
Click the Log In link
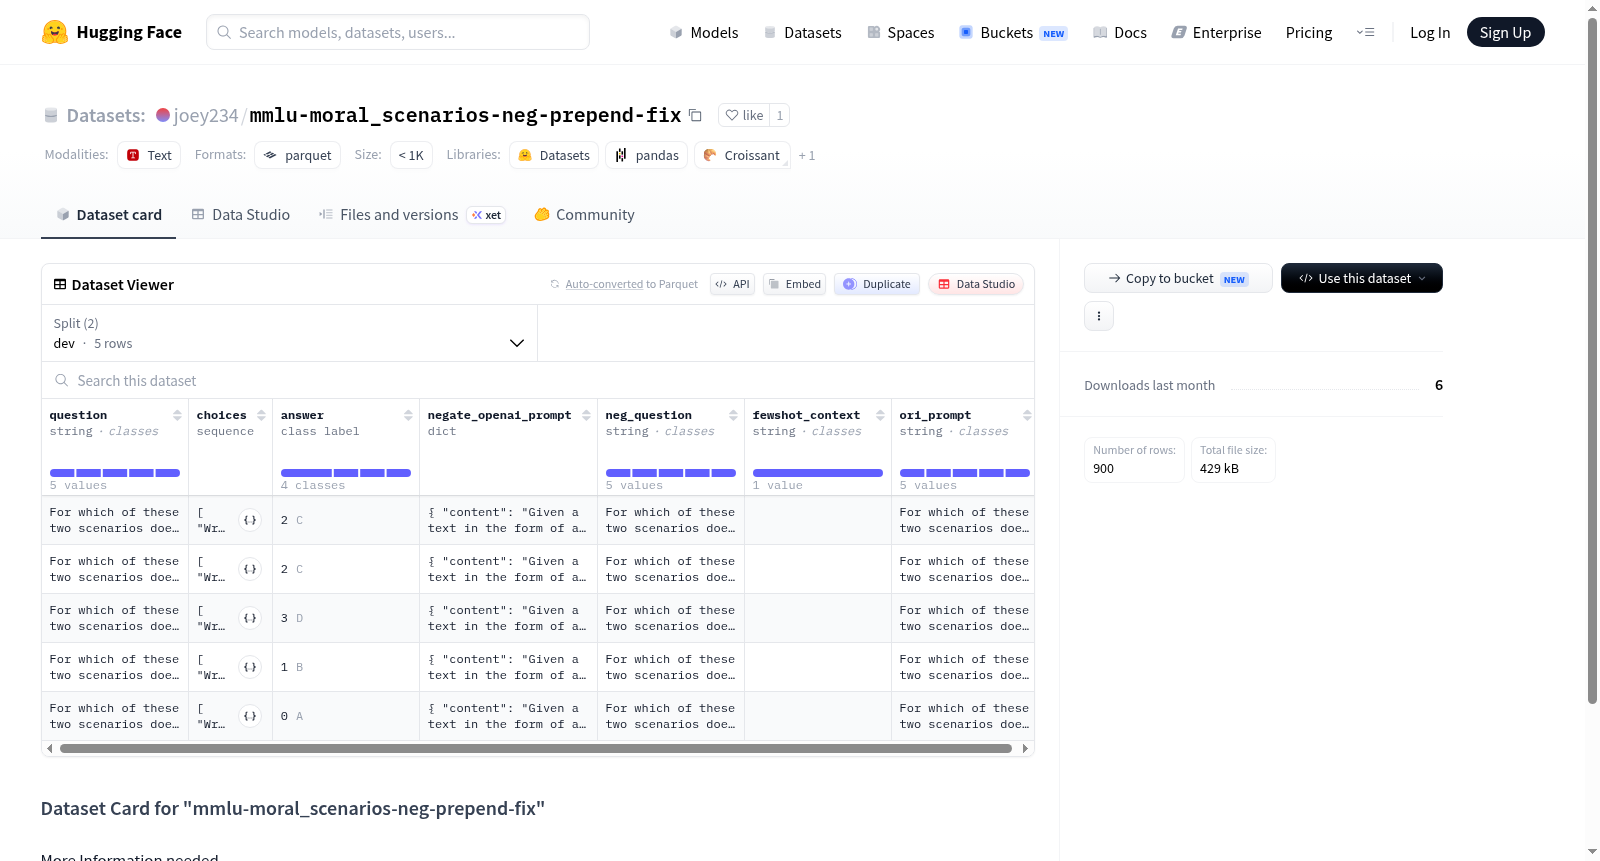click(x=1430, y=33)
